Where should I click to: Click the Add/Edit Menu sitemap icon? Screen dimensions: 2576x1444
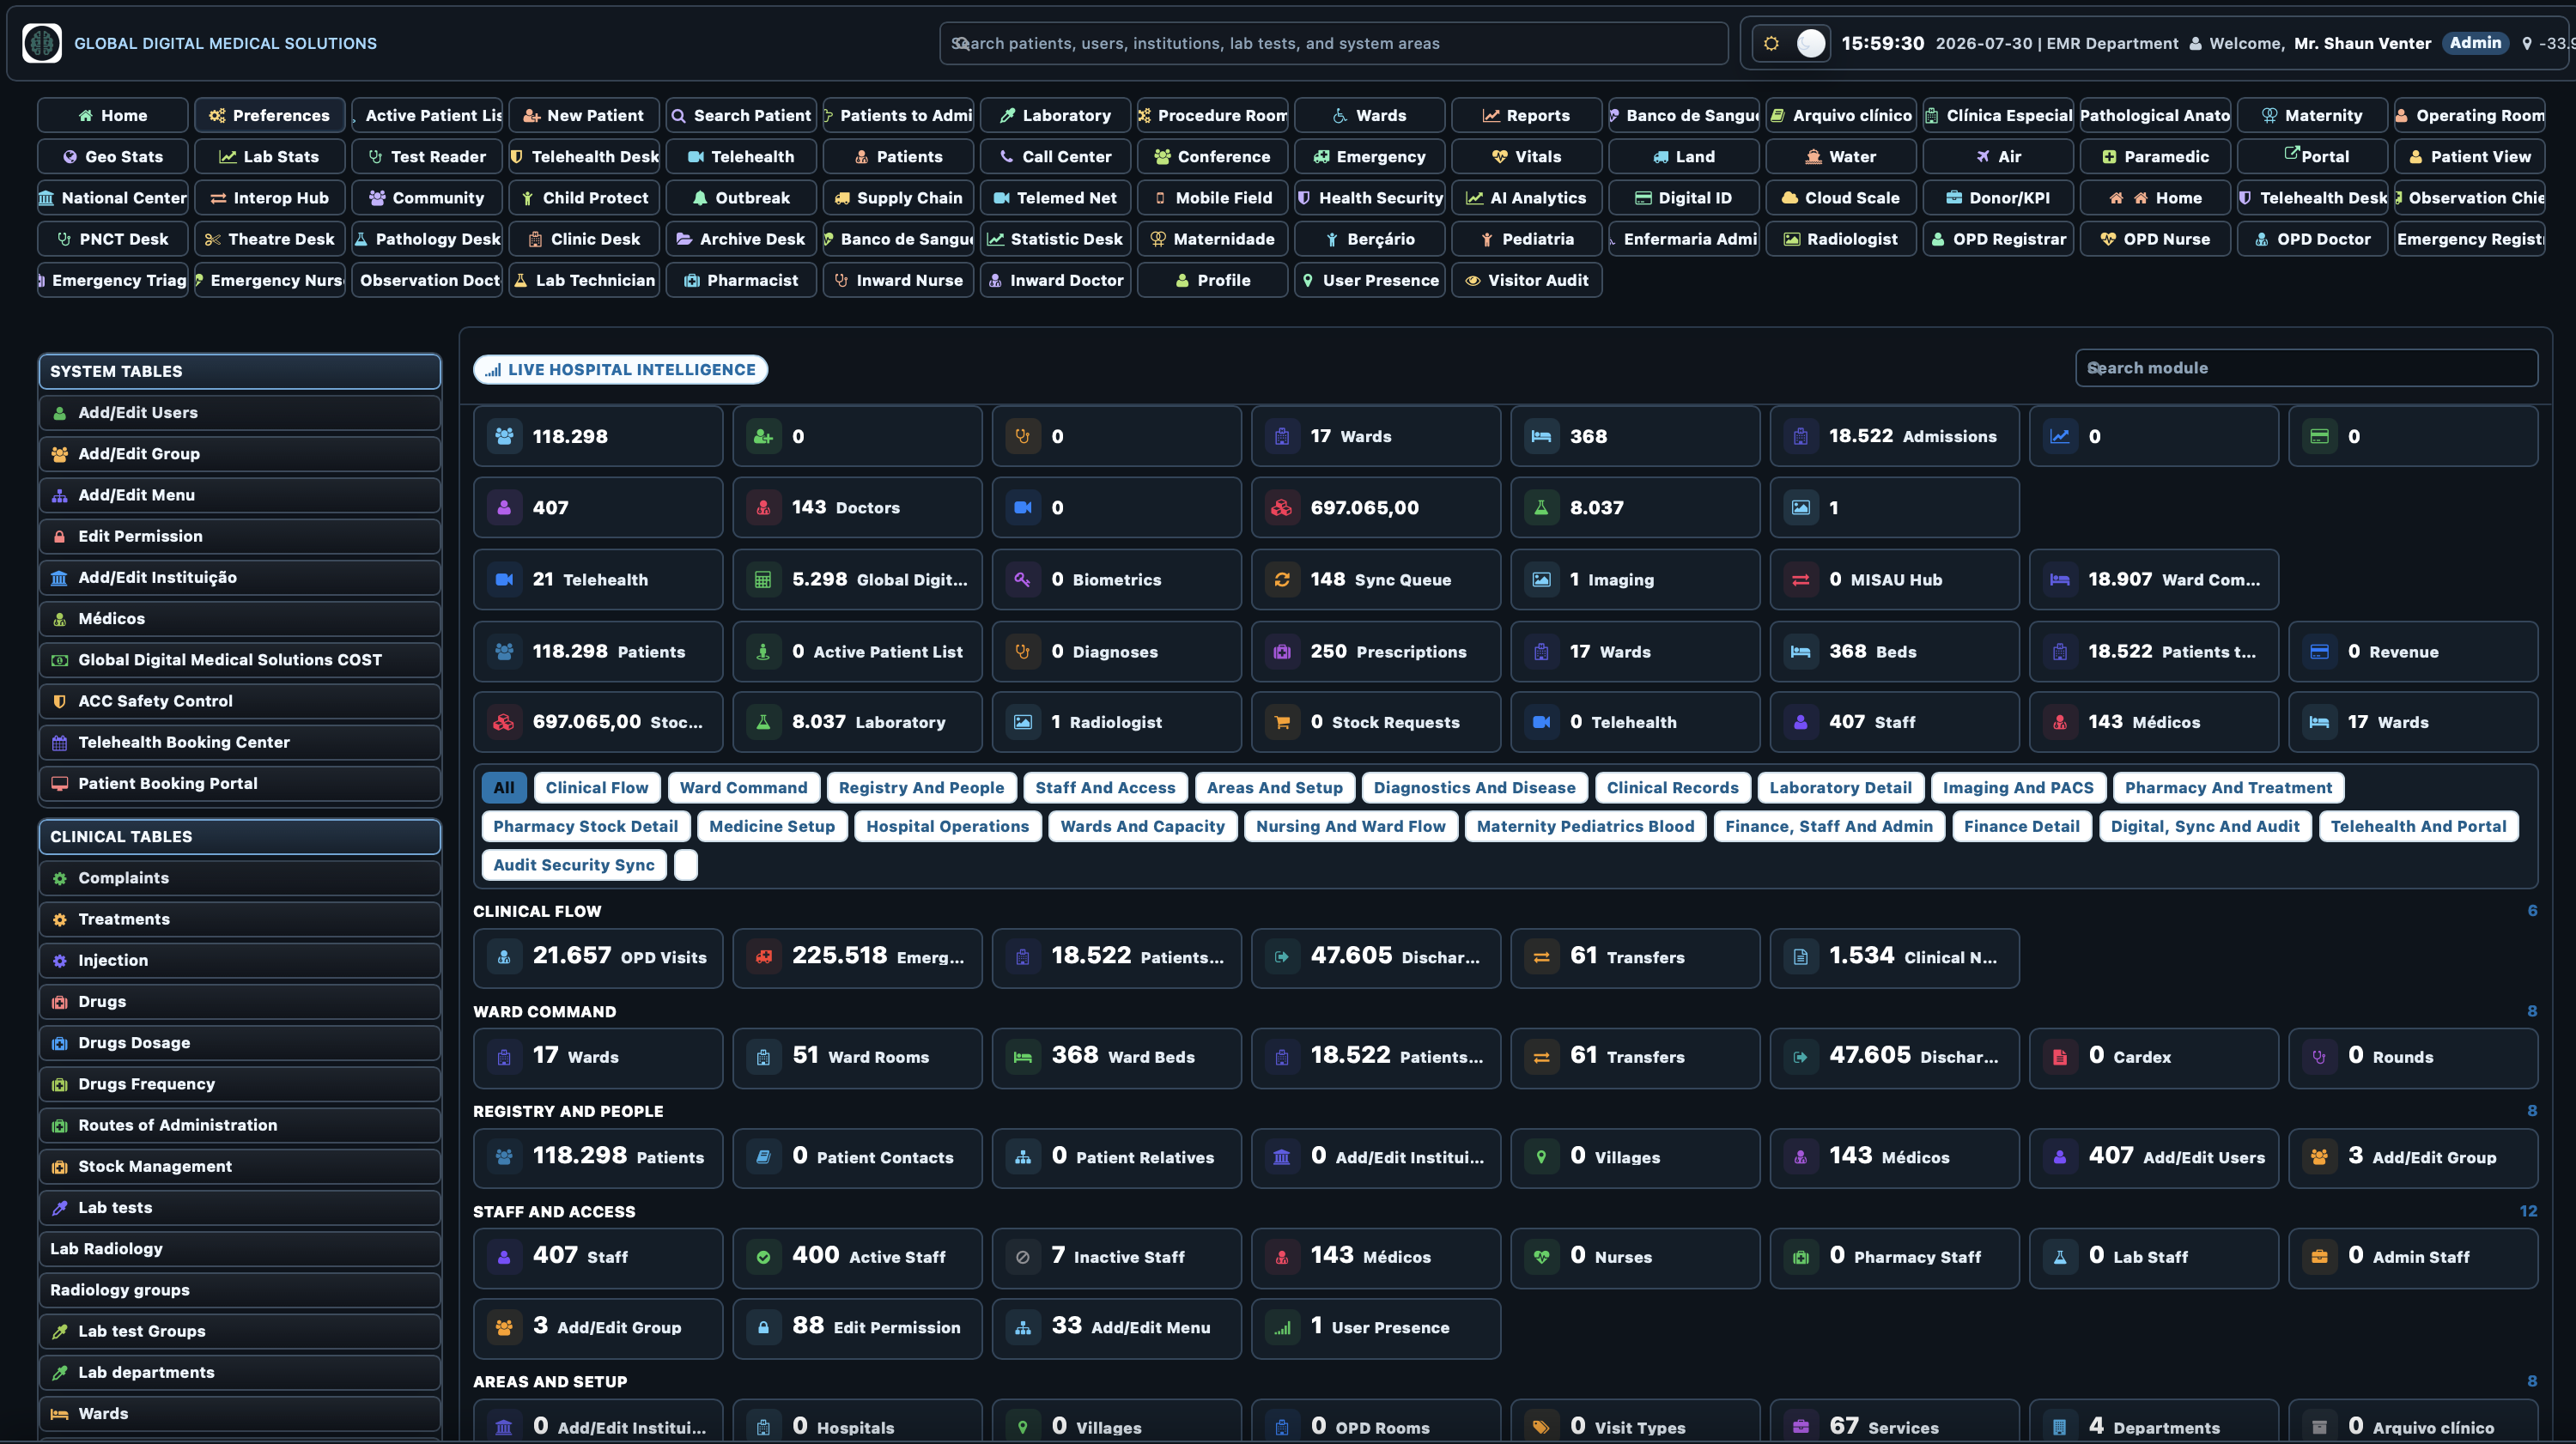[x=60, y=495]
